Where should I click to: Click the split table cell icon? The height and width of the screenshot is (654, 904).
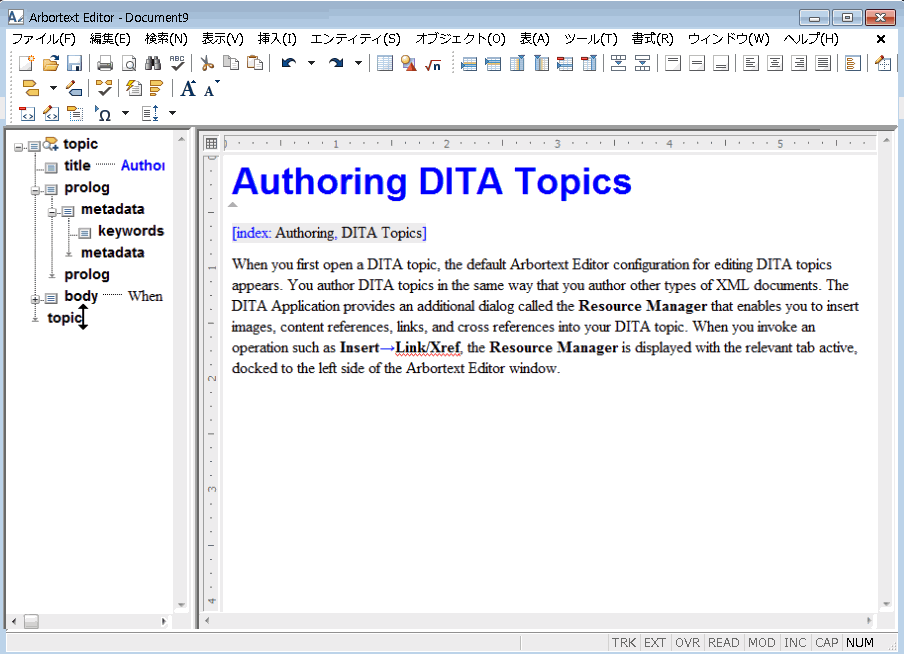[x=643, y=63]
